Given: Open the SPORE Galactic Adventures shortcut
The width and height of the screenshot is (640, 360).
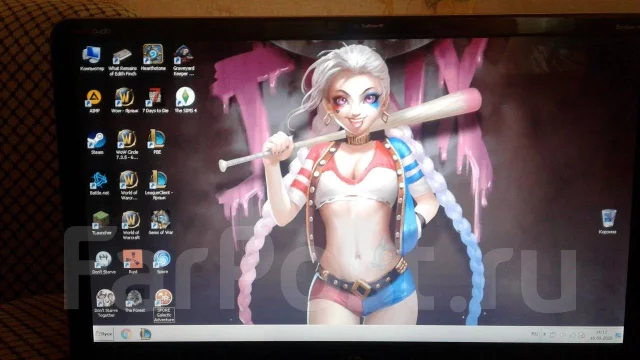Looking at the screenshot, I should pyautogui.click(x=164, y=306).
